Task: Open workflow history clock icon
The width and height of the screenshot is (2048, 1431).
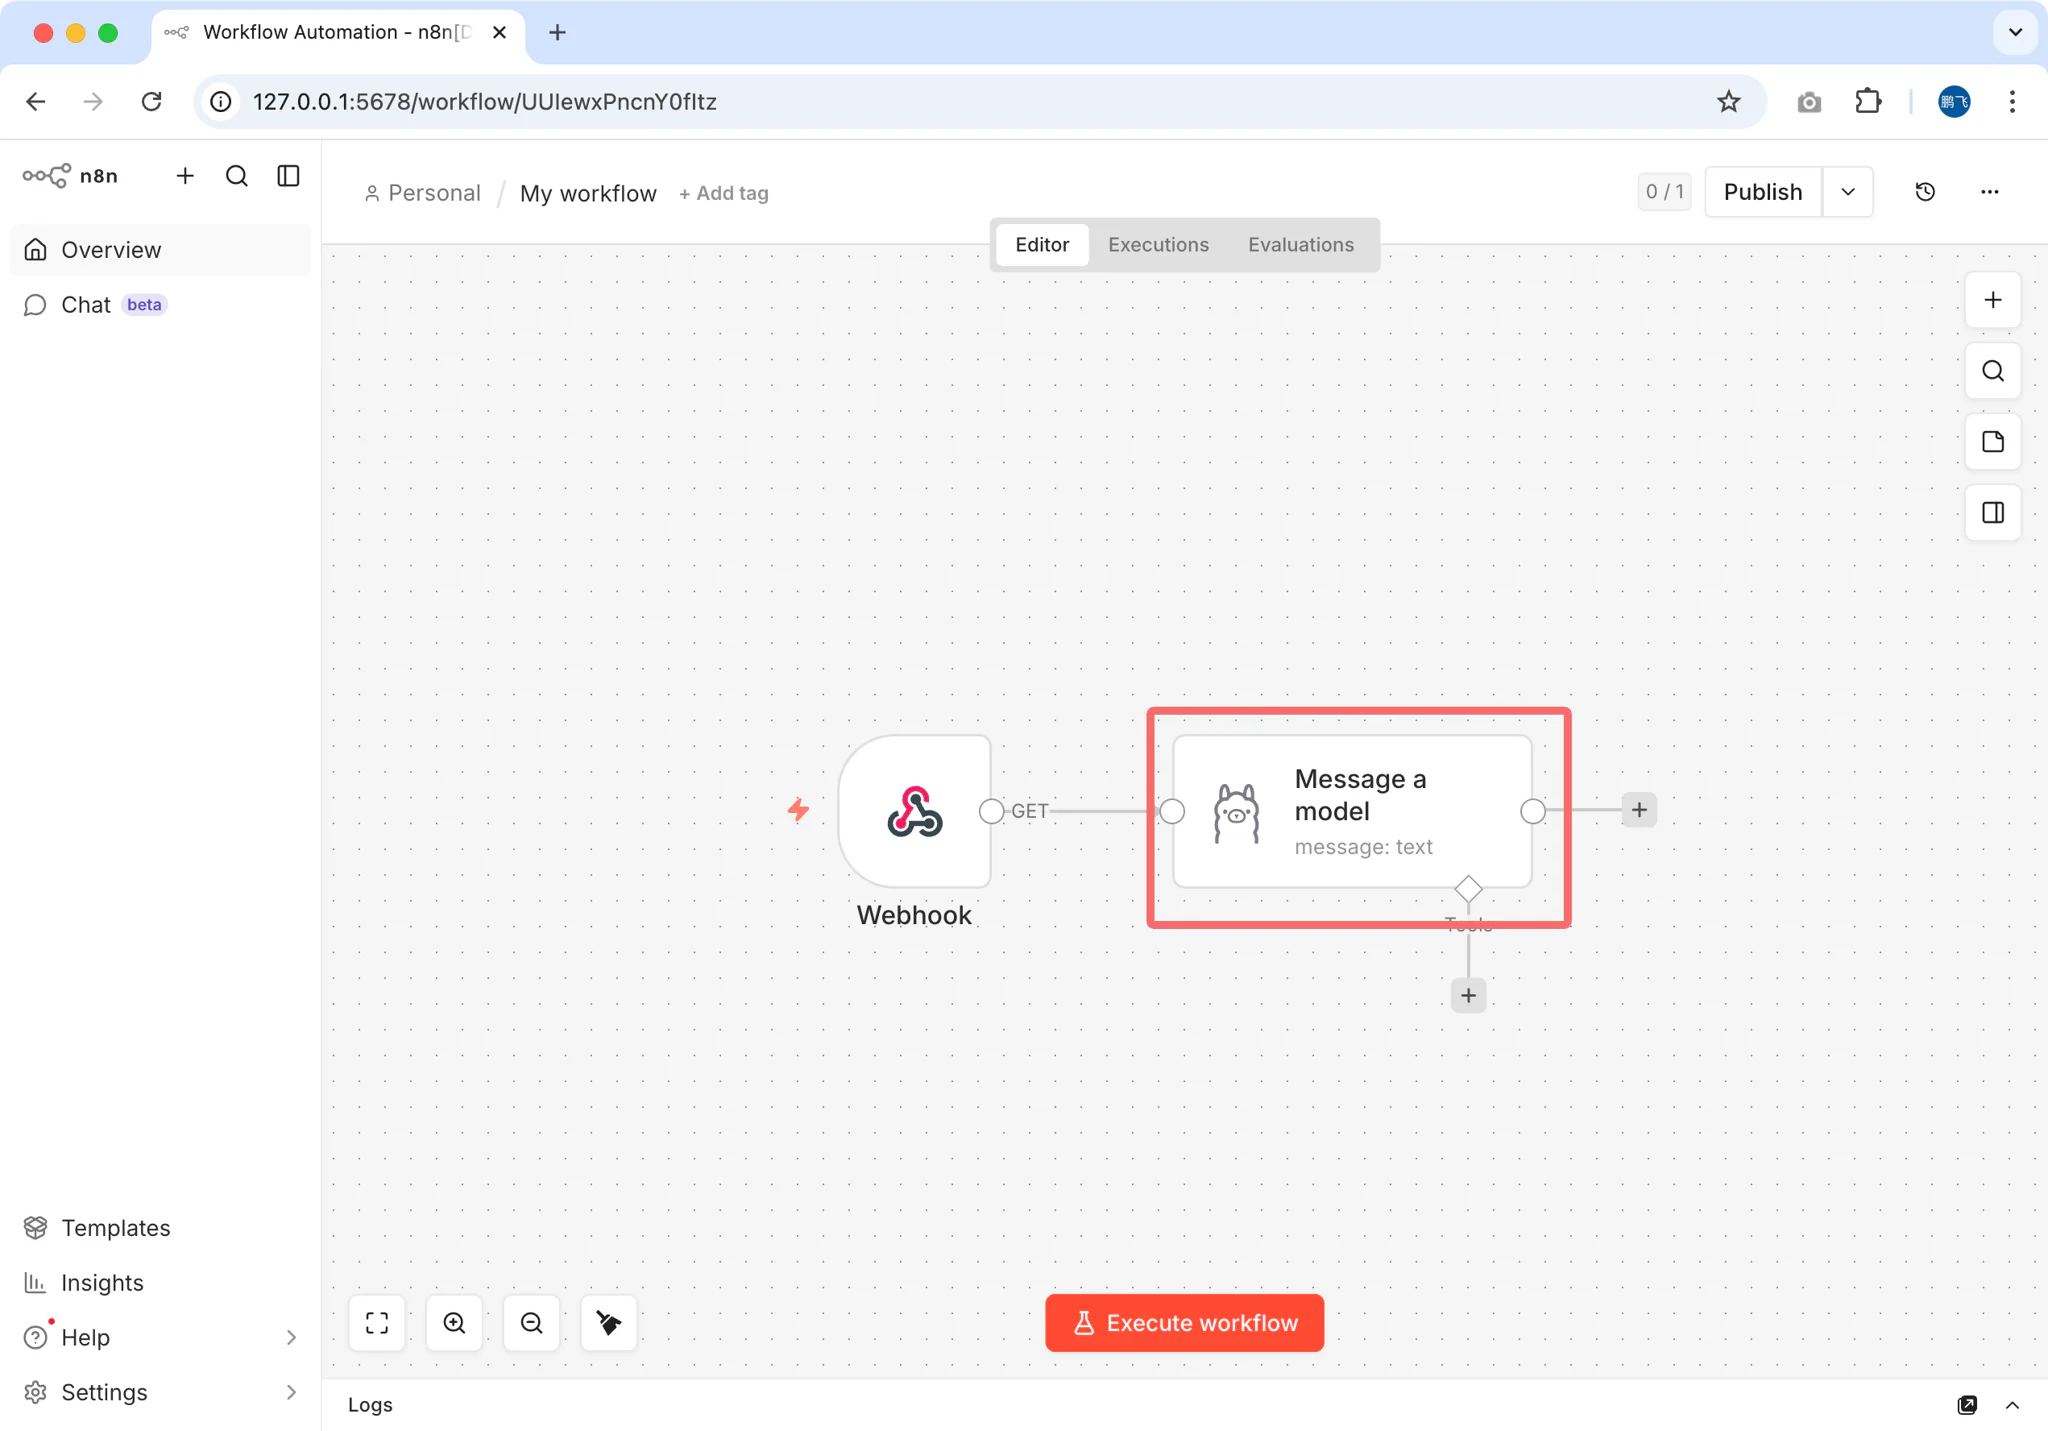Action: click(1925, 192)
